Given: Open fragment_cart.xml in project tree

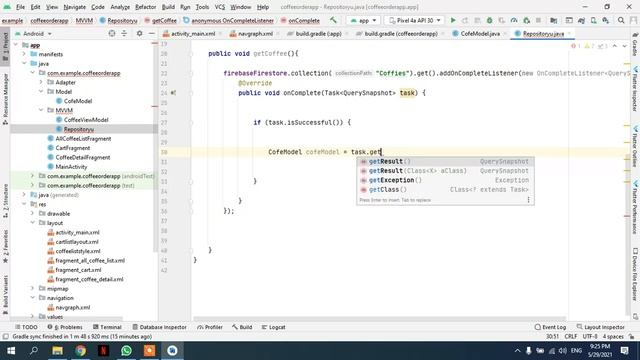Looking at the screenshot, I should tap(78, 270).
